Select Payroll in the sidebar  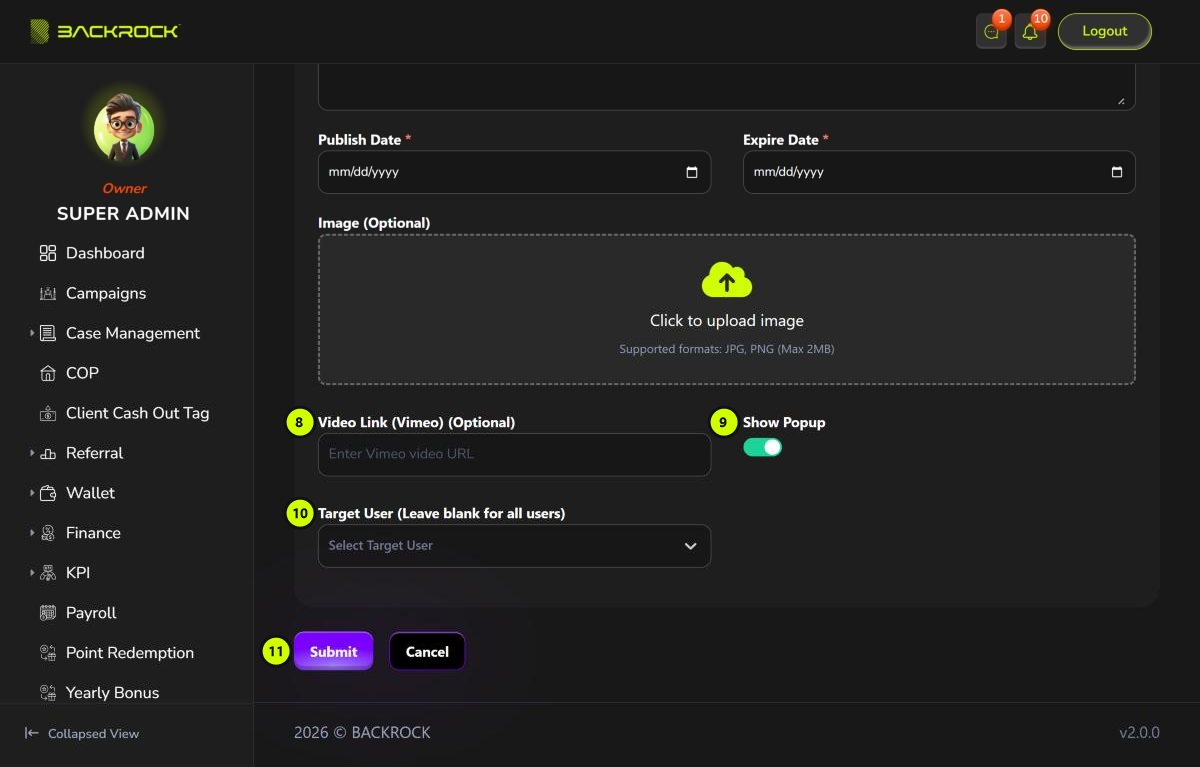[x=91, y=613]
